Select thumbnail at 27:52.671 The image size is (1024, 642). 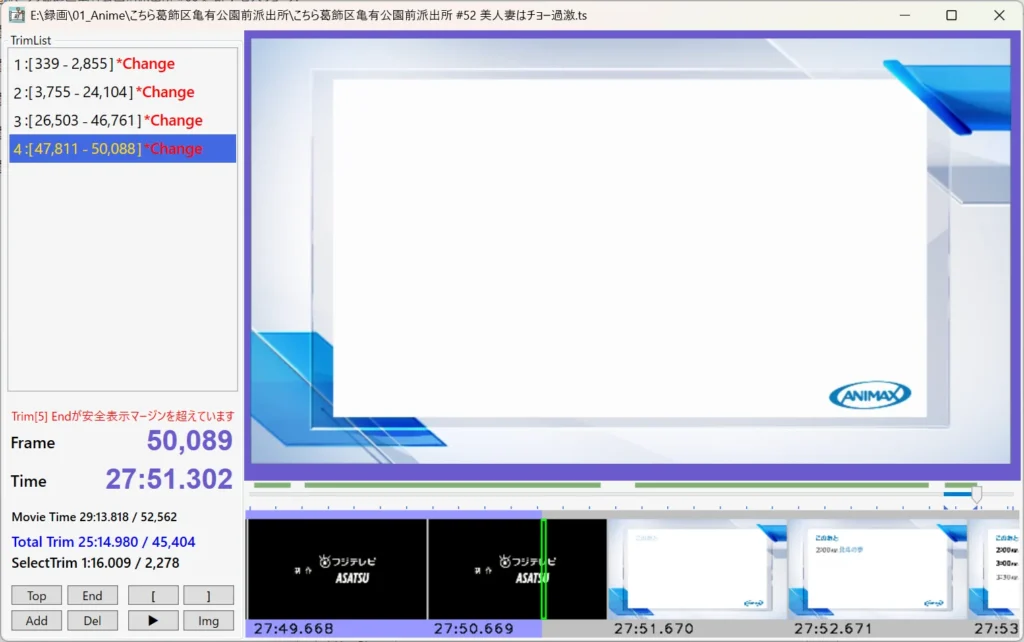tap(877, 568)
